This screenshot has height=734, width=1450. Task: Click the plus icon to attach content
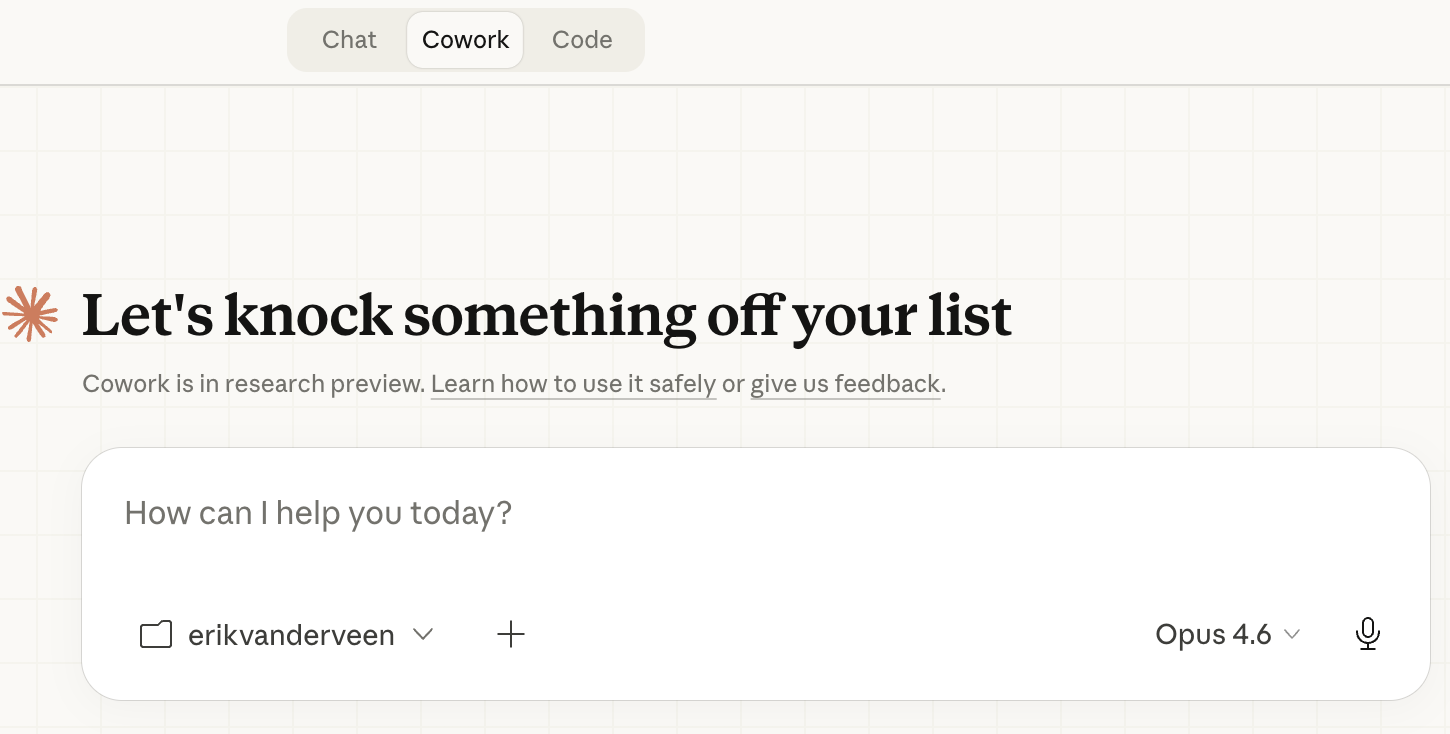click(x=511, y=634)
